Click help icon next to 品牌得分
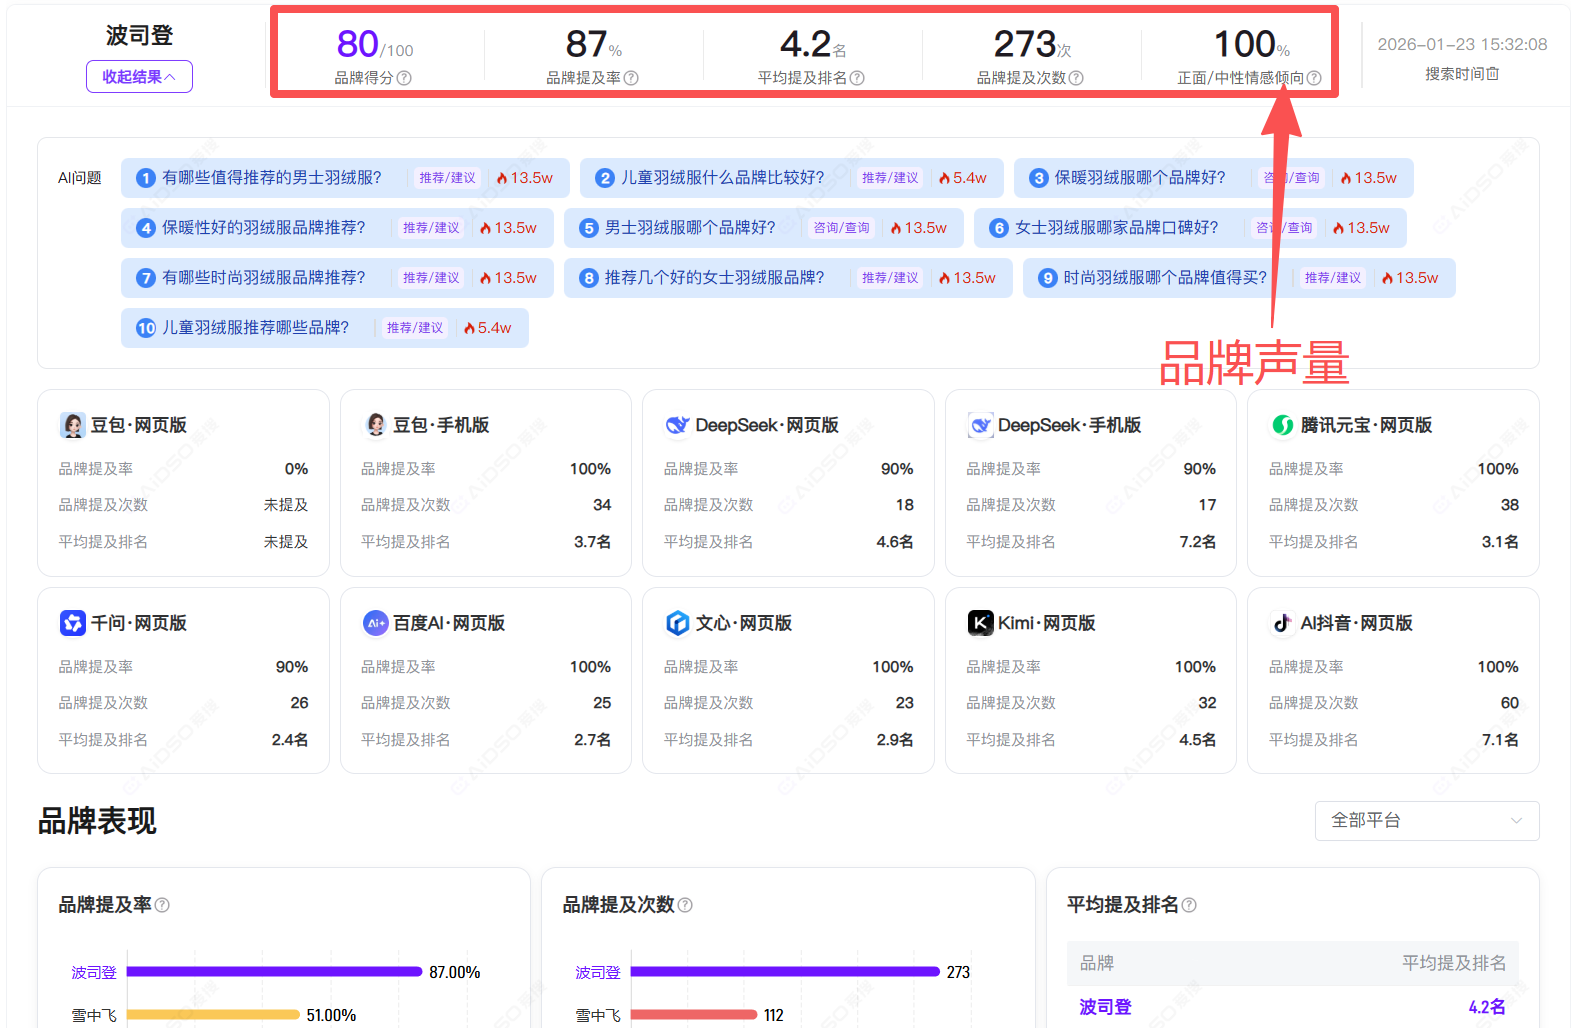Viewport: 1574px width, 1028px height. [404, 78]
